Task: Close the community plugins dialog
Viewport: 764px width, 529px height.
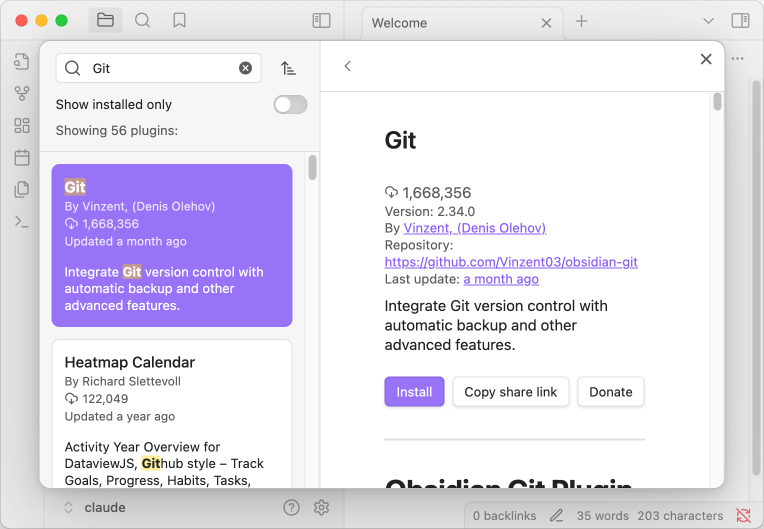Action: coord(706,59)
